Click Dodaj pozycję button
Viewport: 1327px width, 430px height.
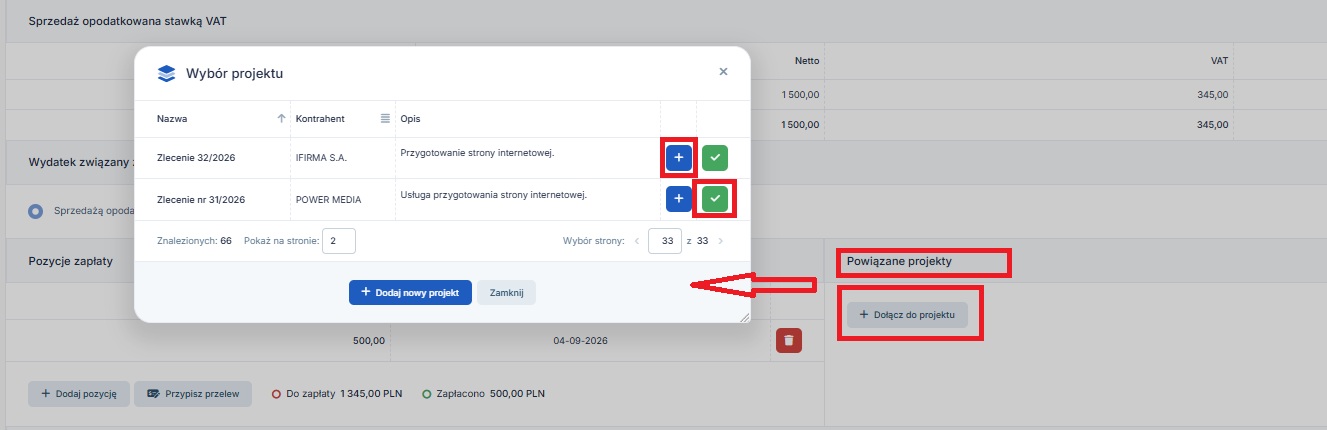79,394
